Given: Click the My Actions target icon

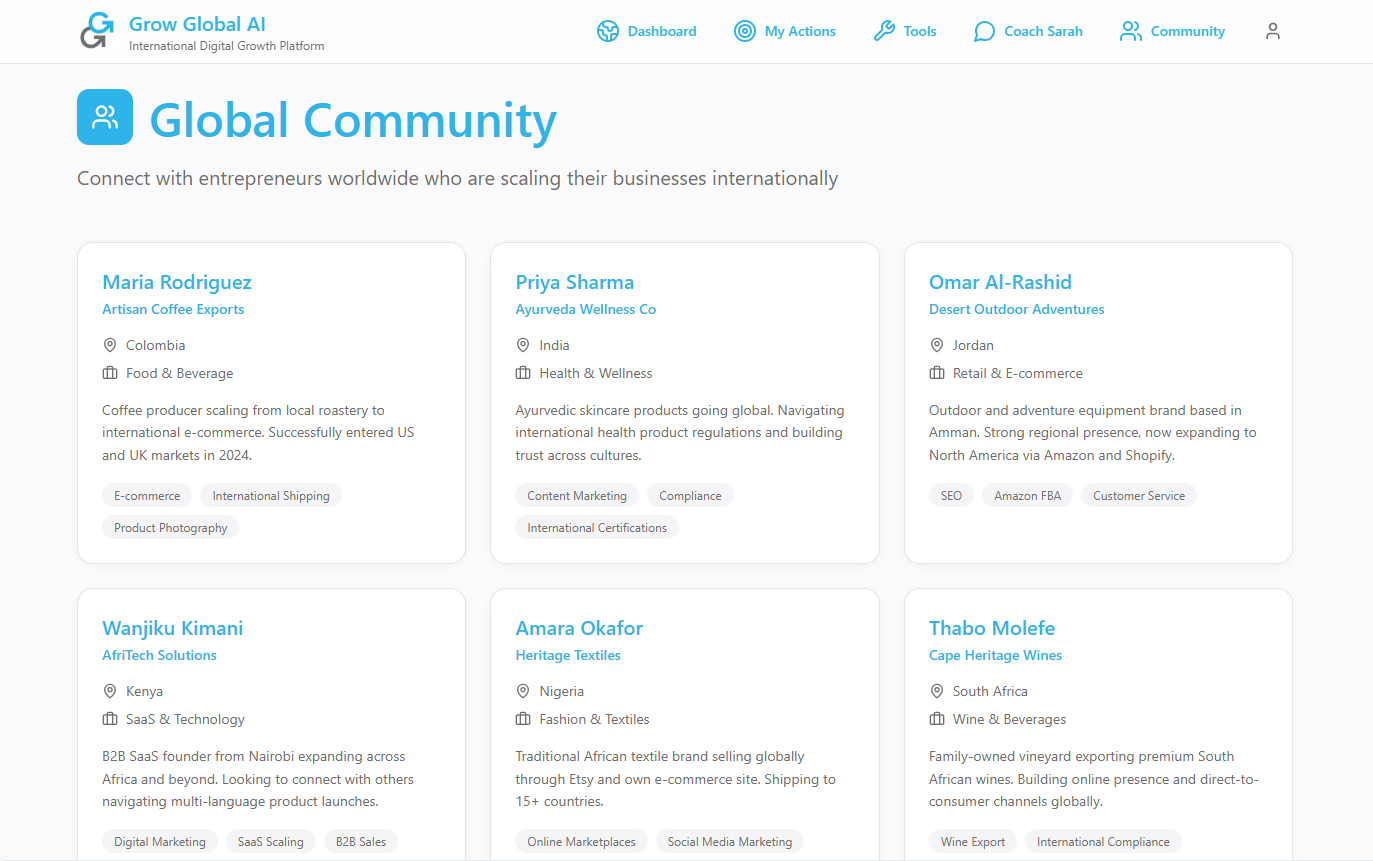Looking at the screenshot, I should click(745, 31).
